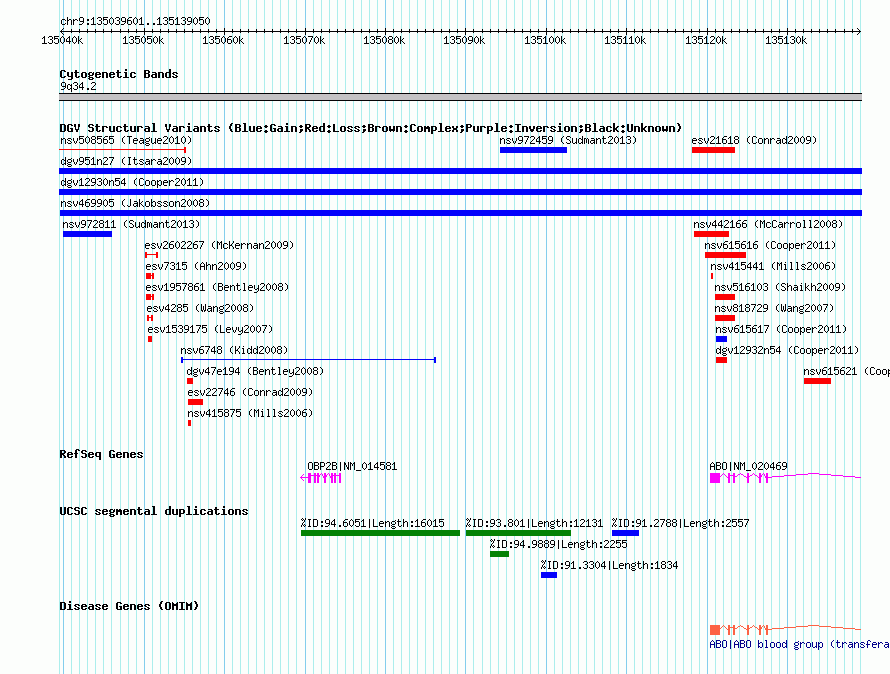Open the ABO blood group OMIM link
Image resolution: width=890 pixels, height=674 pixels.
[x=799, y=644]
